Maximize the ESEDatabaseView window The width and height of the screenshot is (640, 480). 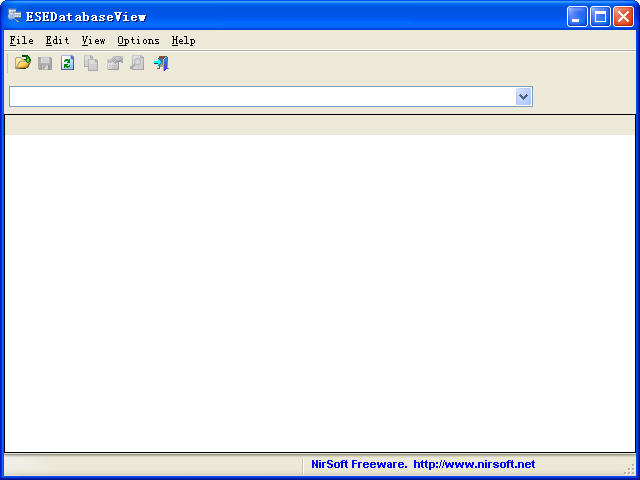(x=600, y=17)
